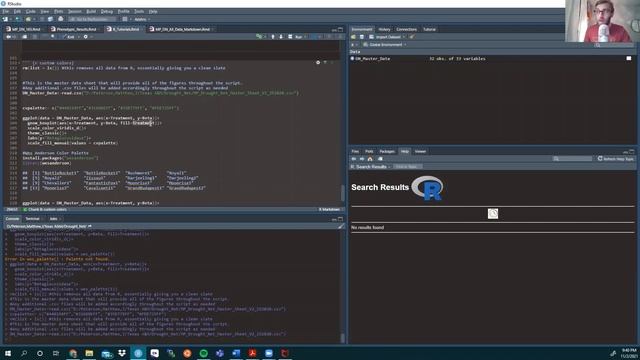Expand the DN_Master_Data object
The width and height of the screenshot is (640, 360).
tap(352, 59)
